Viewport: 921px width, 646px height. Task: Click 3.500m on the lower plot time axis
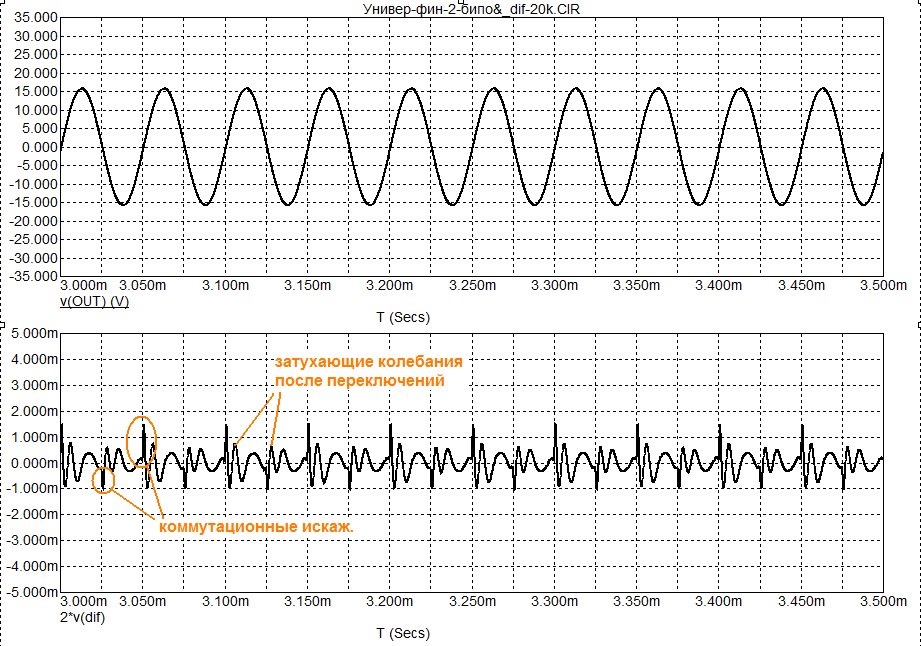883,601
